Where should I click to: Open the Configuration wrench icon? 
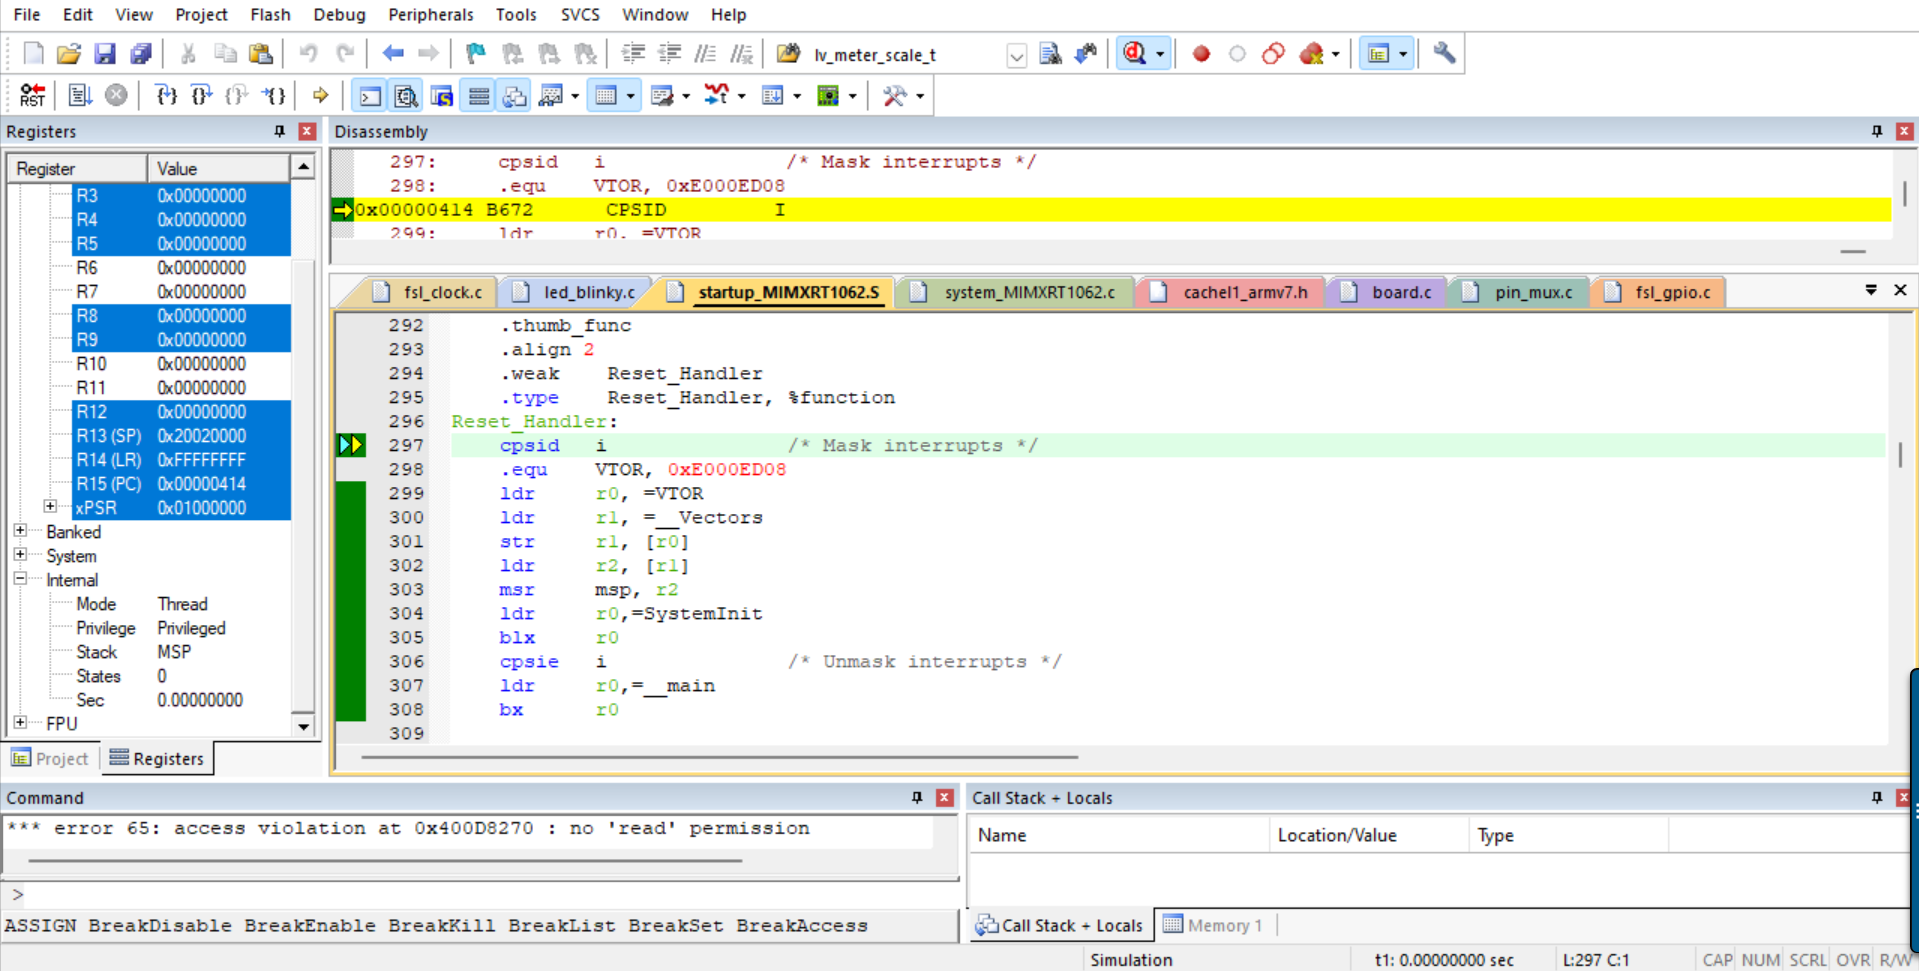pyautogui.click(x=1443, y=54)
